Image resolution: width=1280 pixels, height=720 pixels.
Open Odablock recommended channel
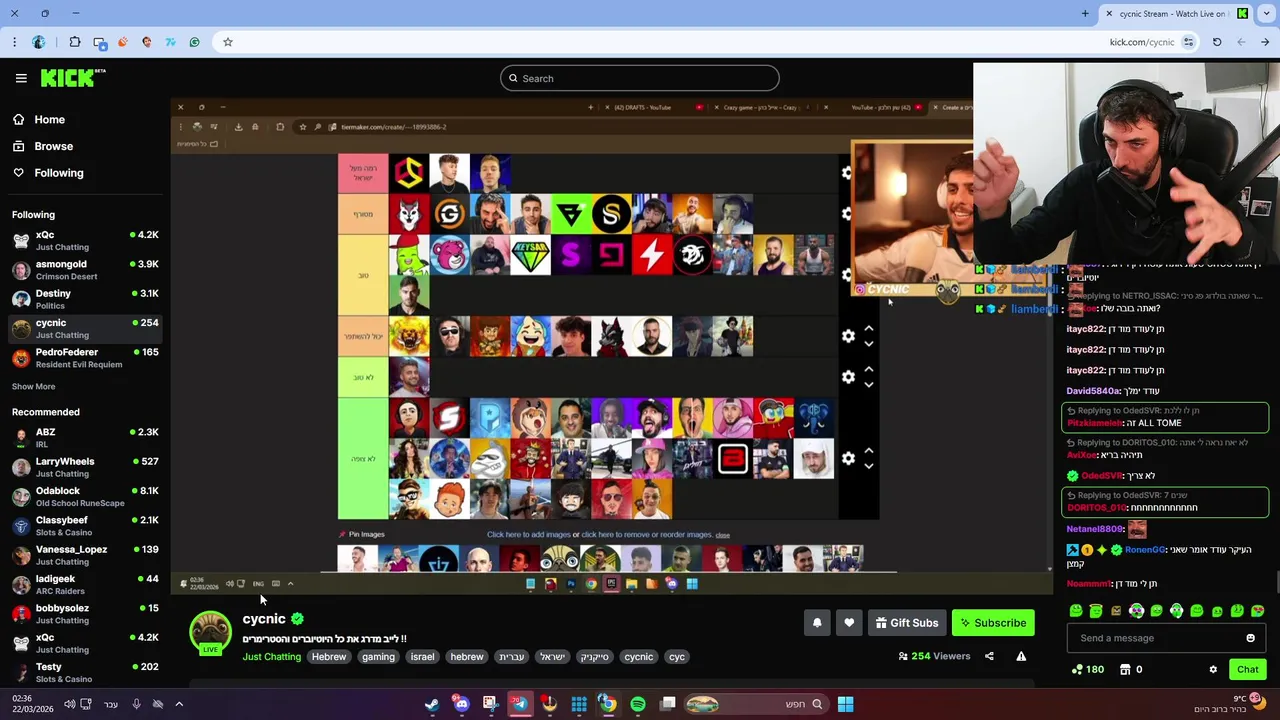(85, 496)
